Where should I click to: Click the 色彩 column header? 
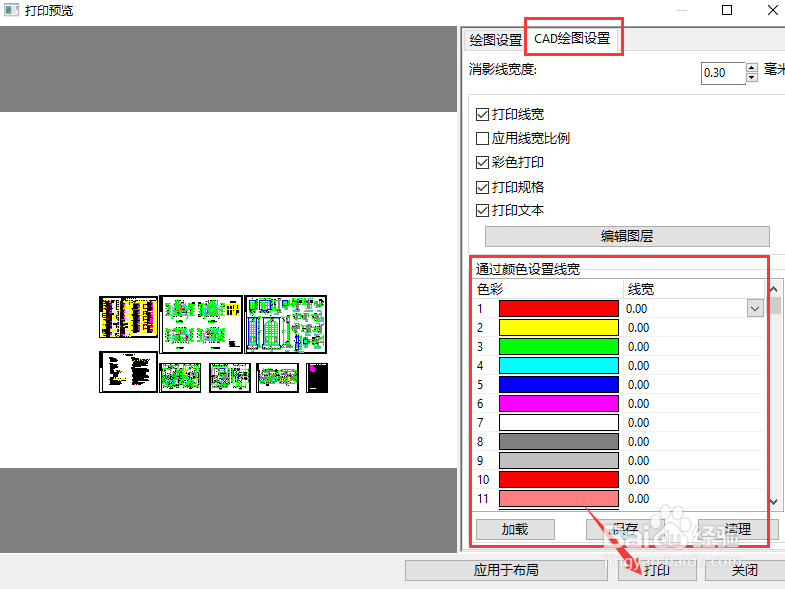(548, 289)
